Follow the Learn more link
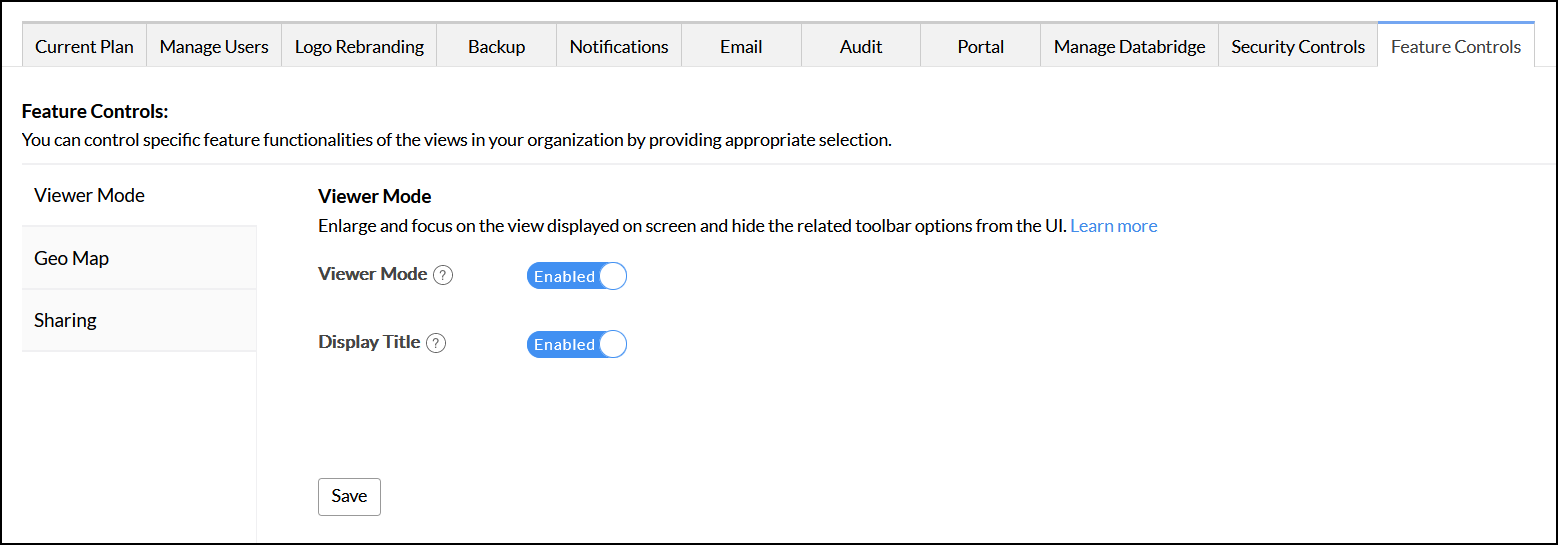The image size is (1558, 545). click(1113, 226)
